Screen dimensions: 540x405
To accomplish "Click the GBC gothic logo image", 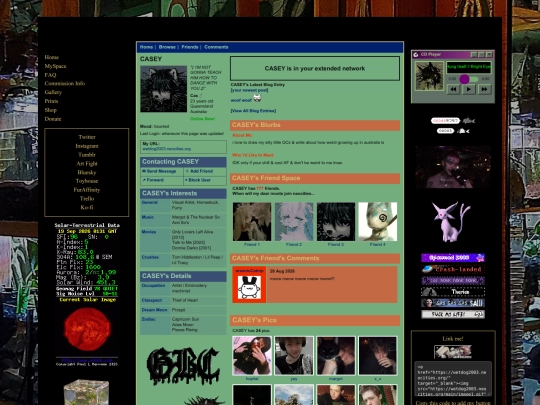I will [x=183, y=366].
